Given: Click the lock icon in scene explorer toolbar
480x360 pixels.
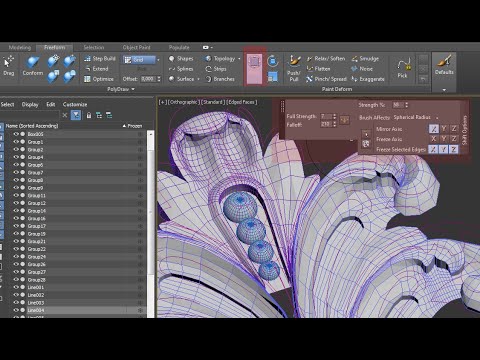Looking at the screenshot, I should [89, 115].
